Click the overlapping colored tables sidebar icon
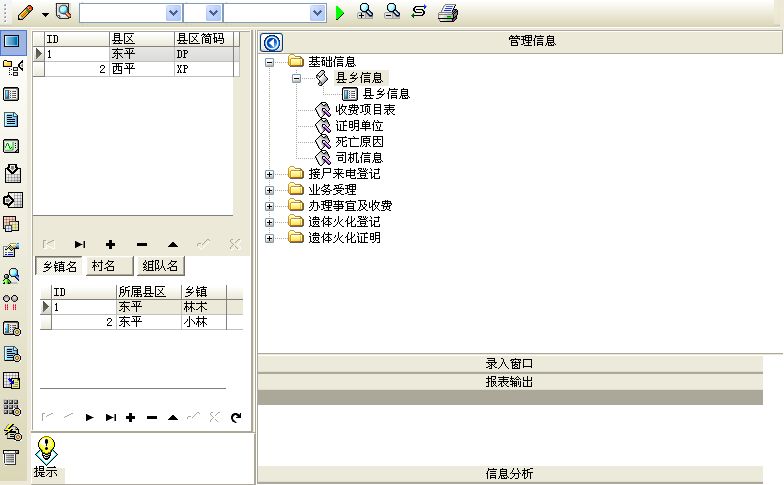784x485 pixels. (x=12, y=224)
